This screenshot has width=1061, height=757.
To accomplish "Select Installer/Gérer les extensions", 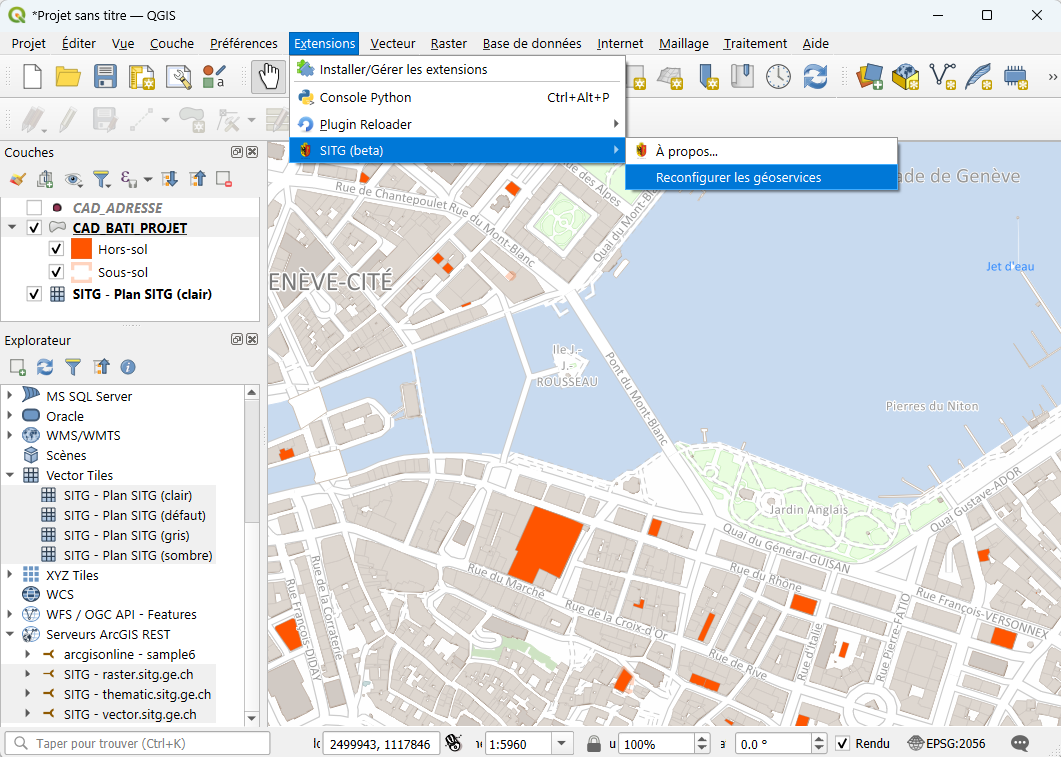I will pos(457,69).
